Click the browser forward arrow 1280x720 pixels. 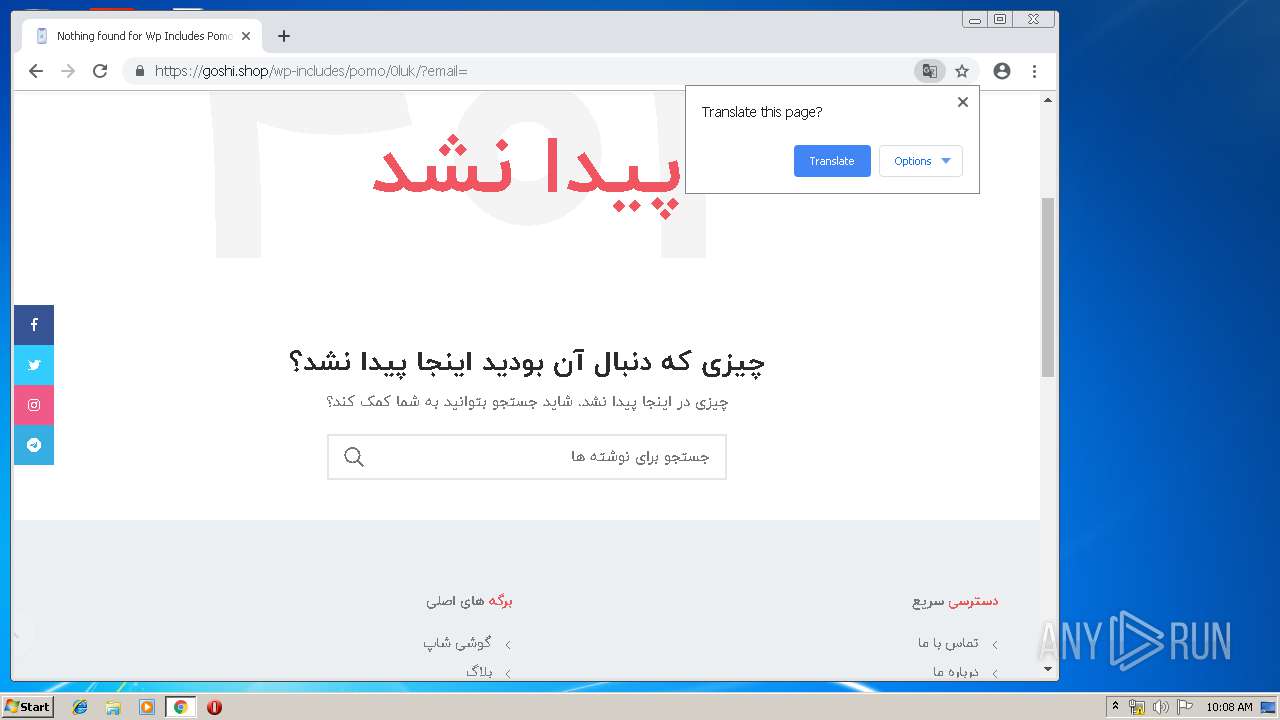coord(68,71)
